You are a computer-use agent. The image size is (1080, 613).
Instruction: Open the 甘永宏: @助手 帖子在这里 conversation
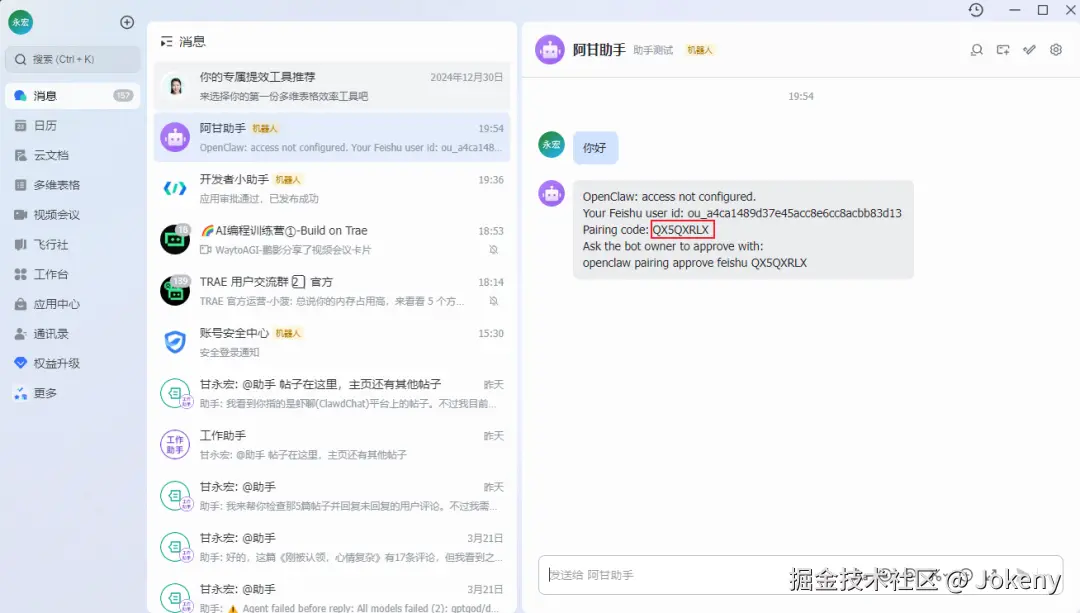331,393
